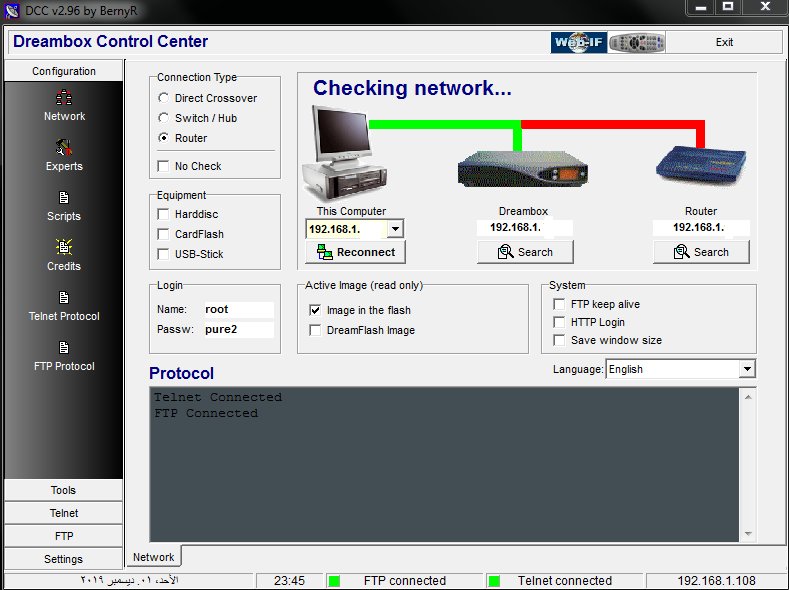This screenshot has height=590, width=789.
Task: Open the Telnet Protocol sidebar icon
Action: [64, 306]
